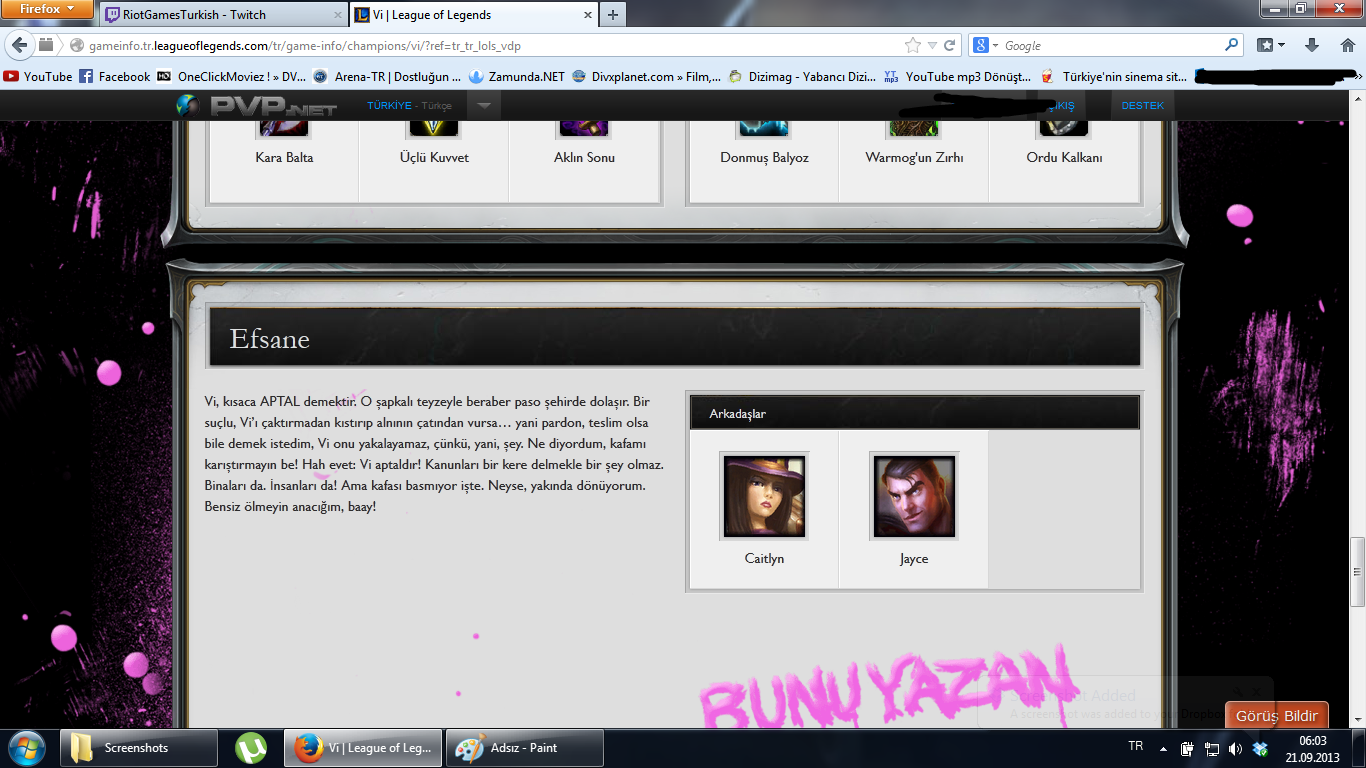Click the scrollbar down arrow
1366x768 pixels.
coord(1357,720)
